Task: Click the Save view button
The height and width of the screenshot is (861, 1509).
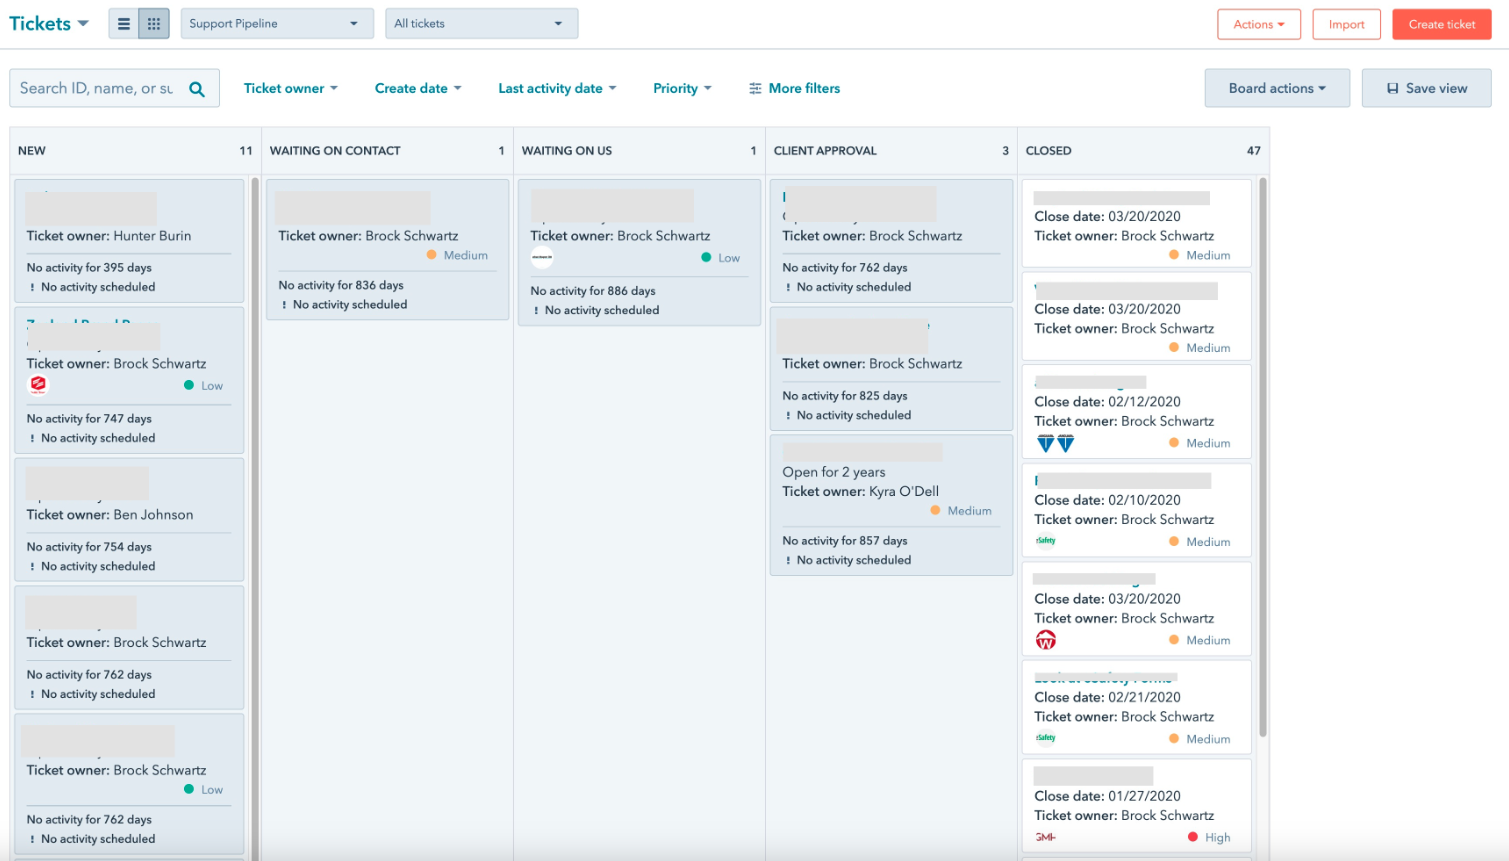Action: [x=1426, y=88]
